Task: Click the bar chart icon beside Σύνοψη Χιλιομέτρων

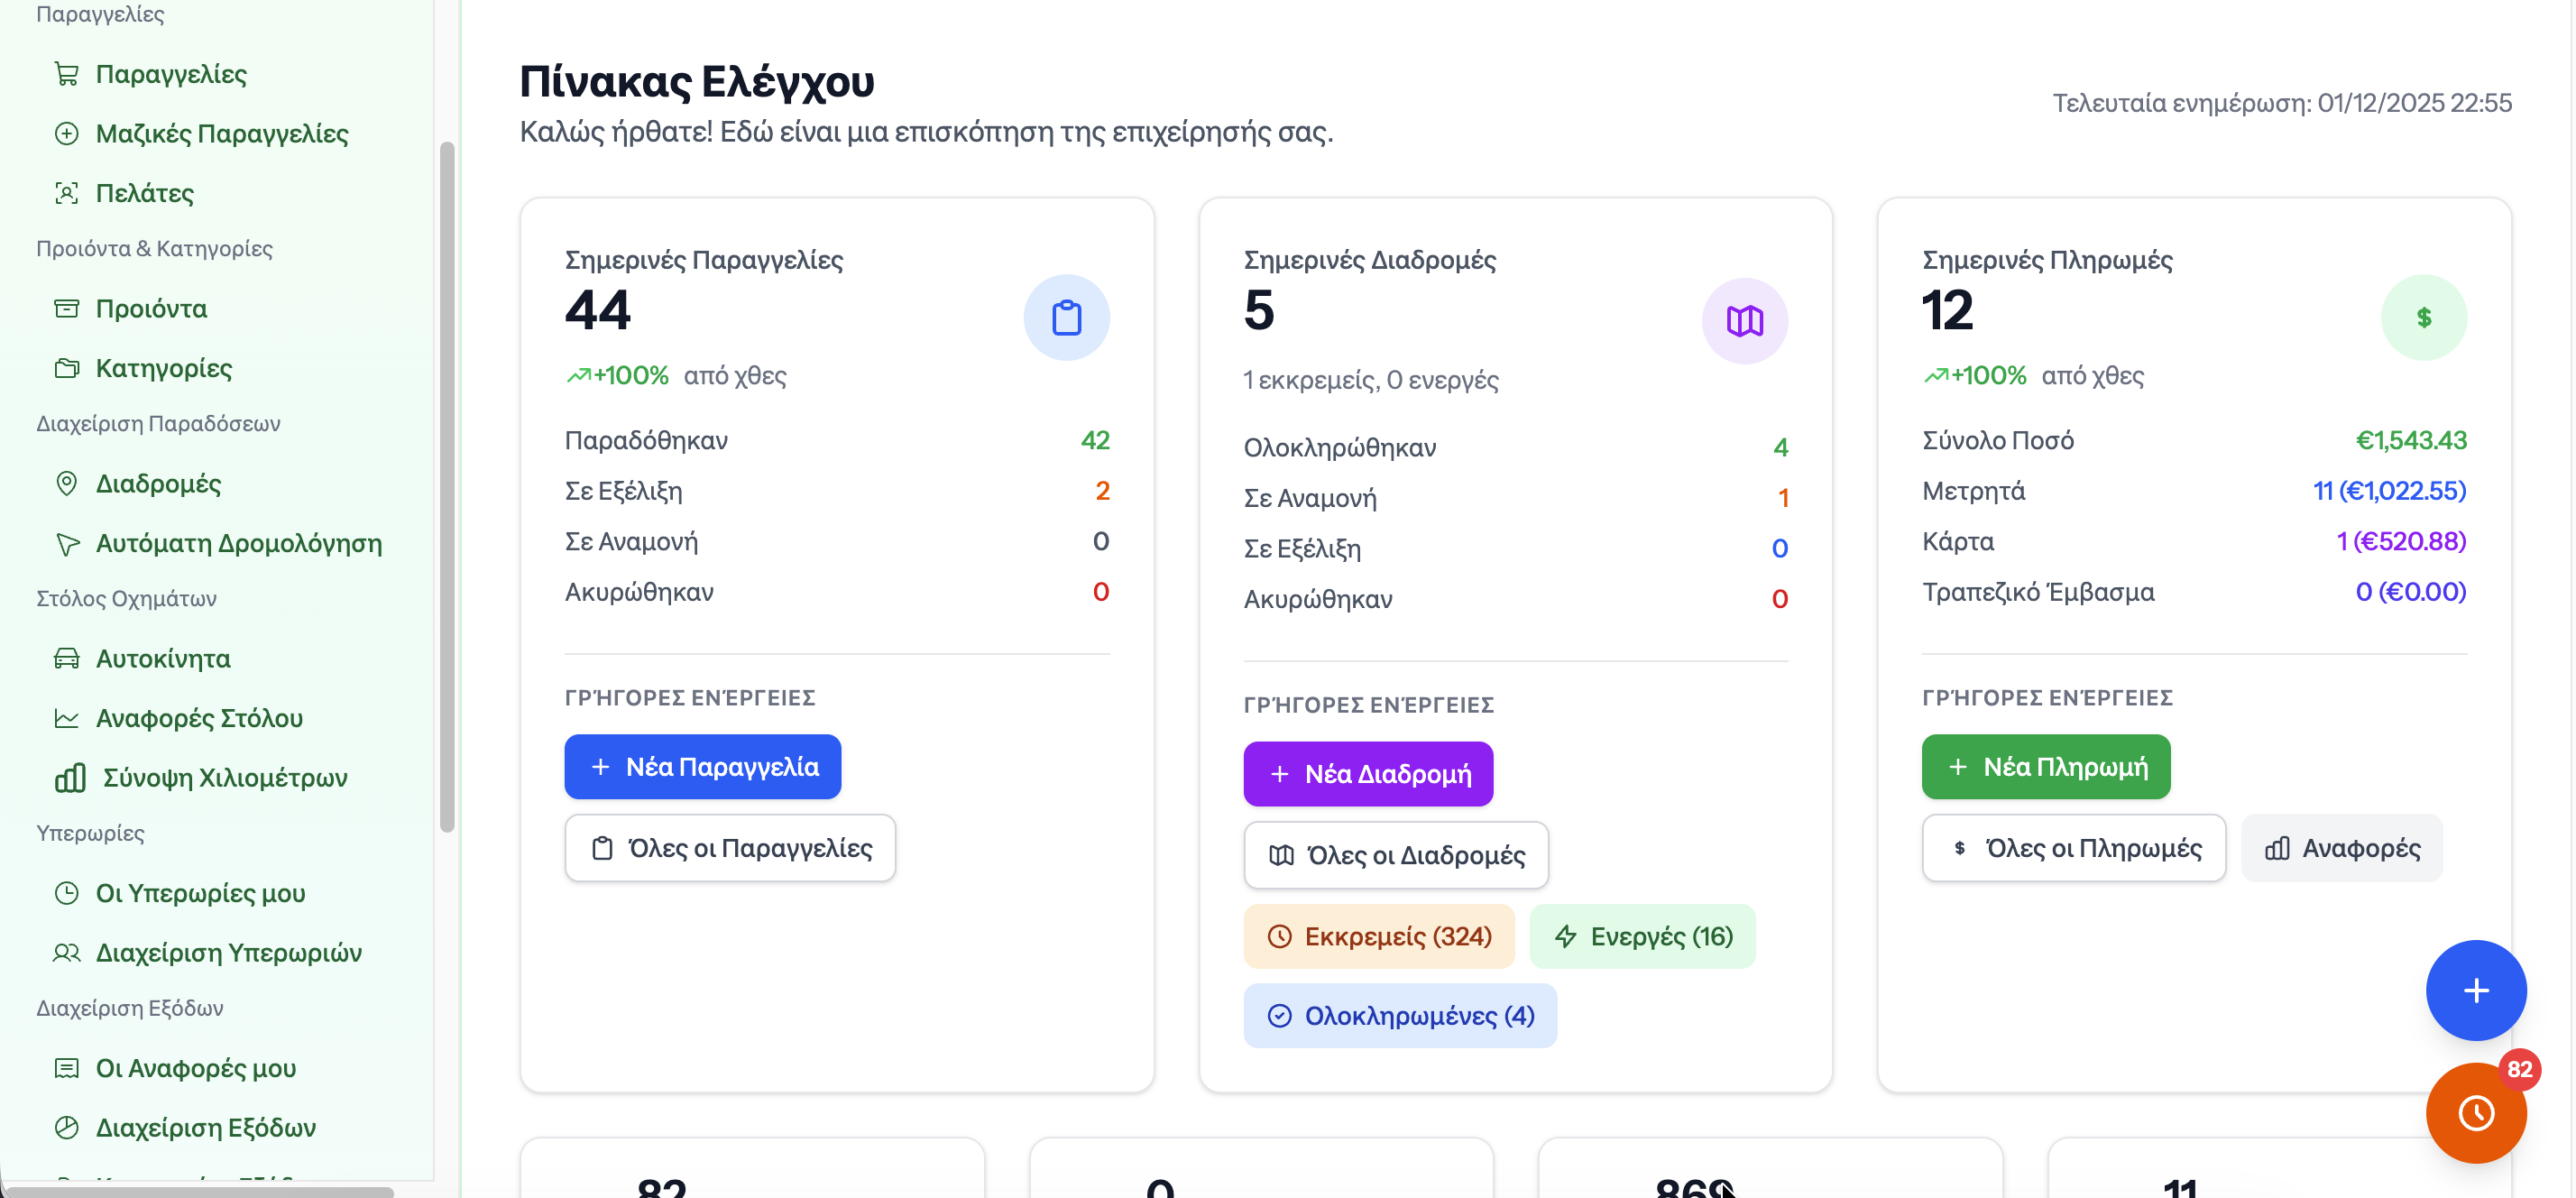Action: [70, 777]
